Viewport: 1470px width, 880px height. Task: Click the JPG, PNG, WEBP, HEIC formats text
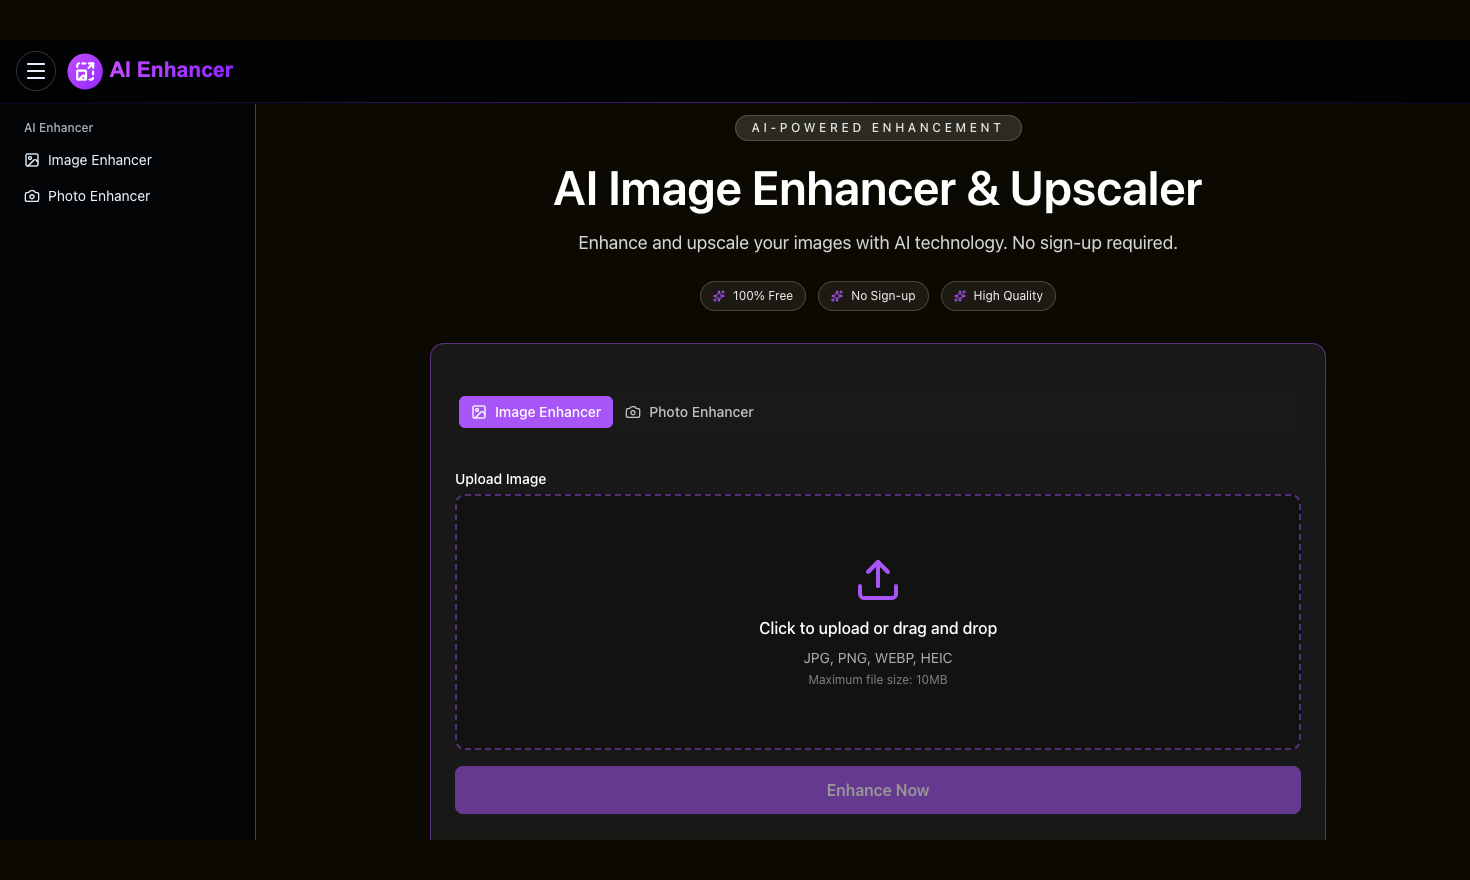pos(877,658)
